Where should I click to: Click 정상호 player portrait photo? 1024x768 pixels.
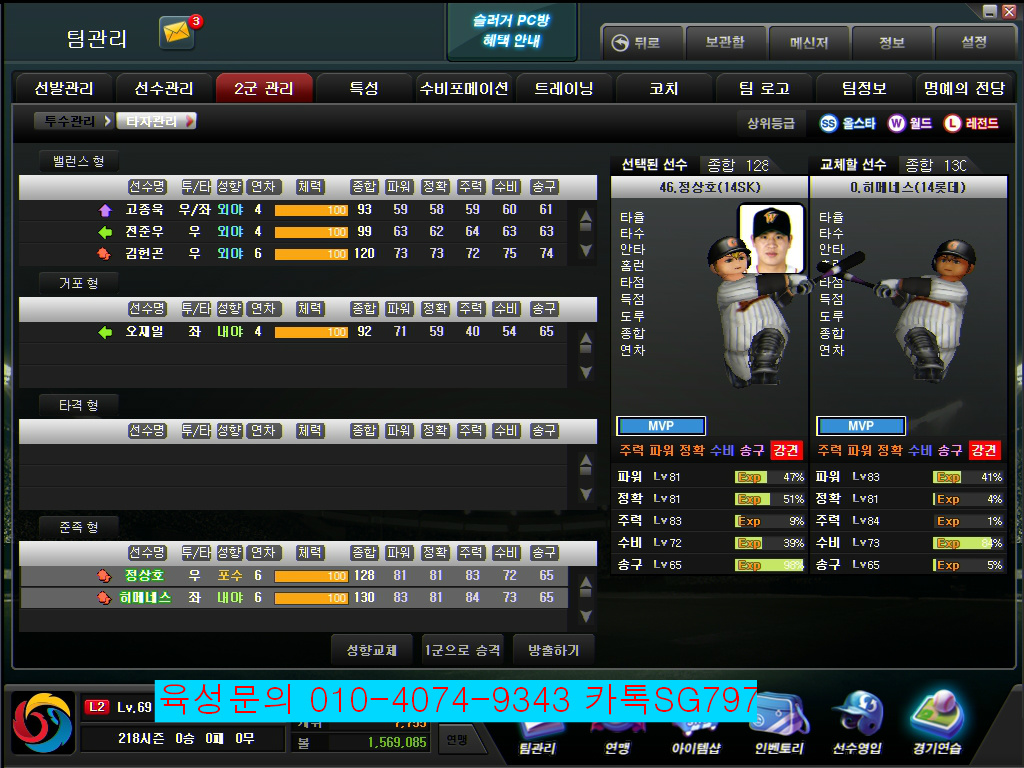tap(771, 238)
